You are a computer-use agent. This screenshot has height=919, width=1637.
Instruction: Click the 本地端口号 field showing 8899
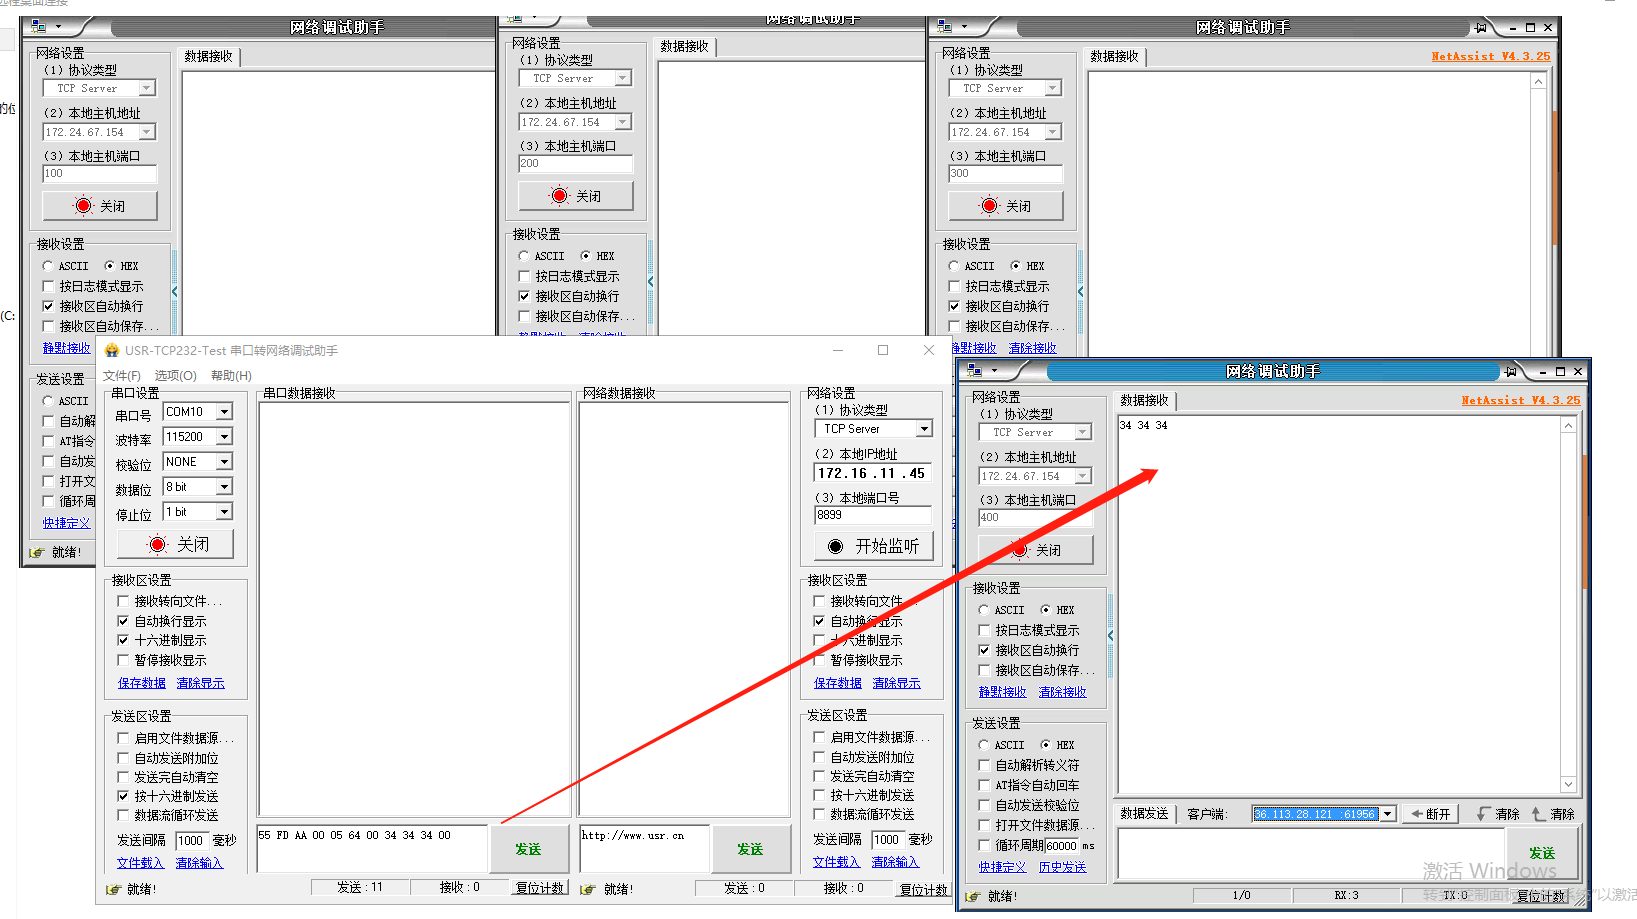(x=873, y=515)
